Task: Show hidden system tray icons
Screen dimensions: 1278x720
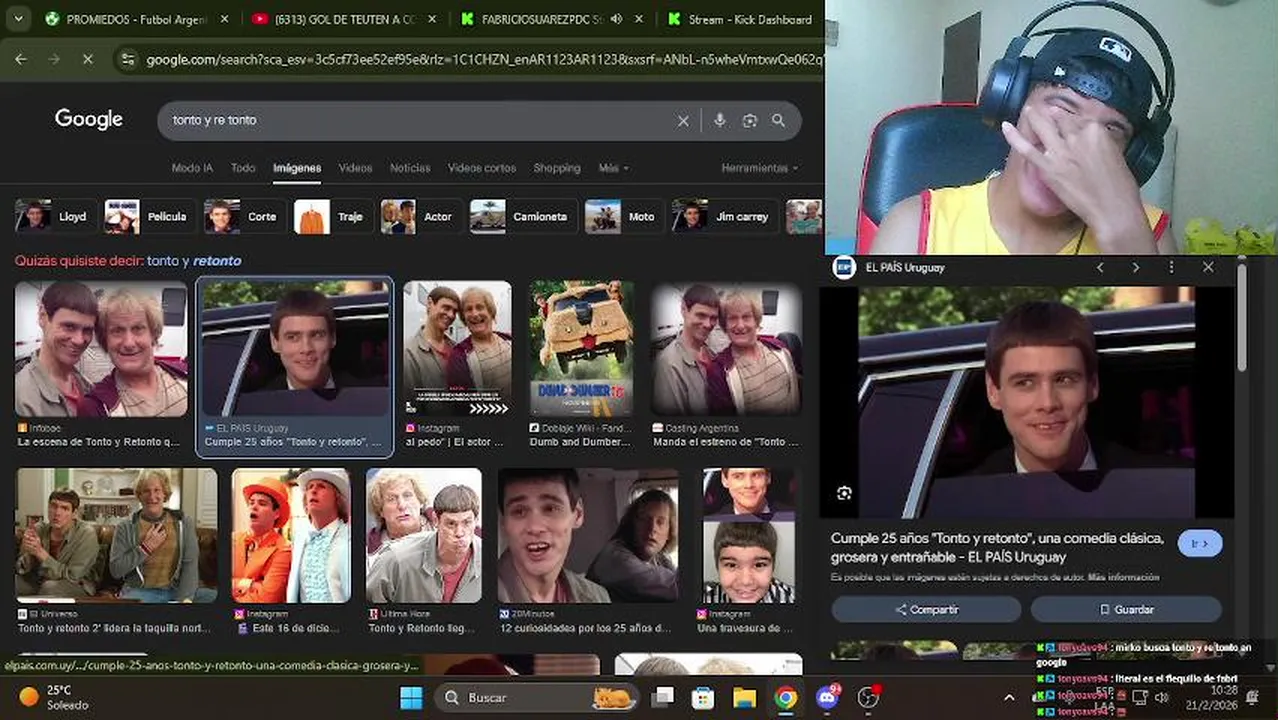Action: click(1009, 697)
